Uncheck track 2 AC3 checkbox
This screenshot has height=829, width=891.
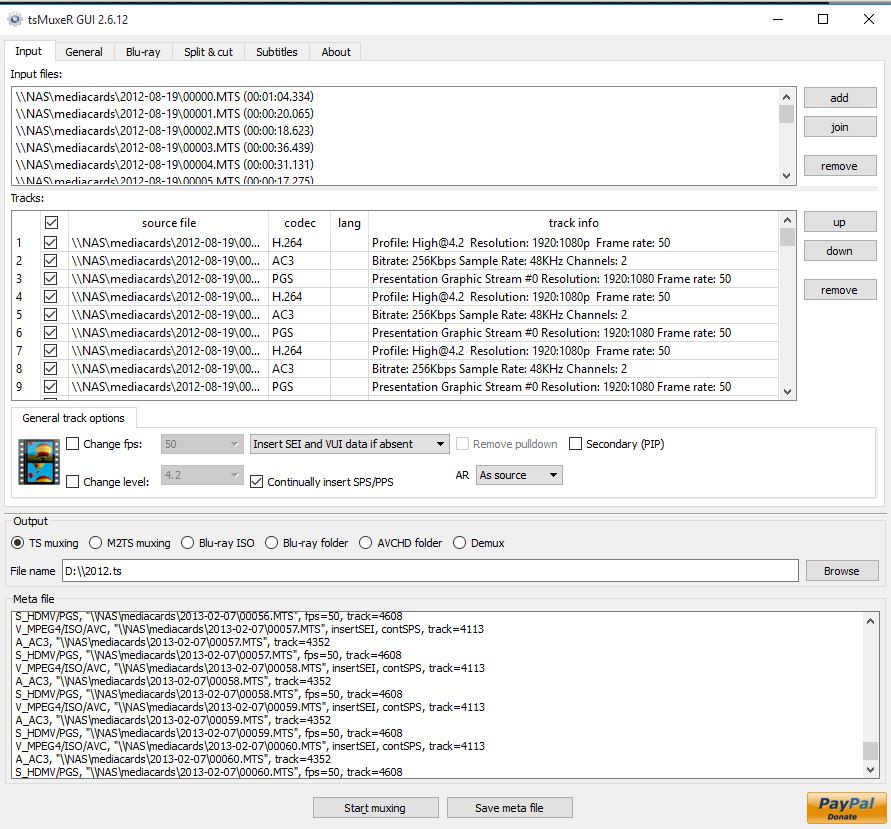[51, 261]
